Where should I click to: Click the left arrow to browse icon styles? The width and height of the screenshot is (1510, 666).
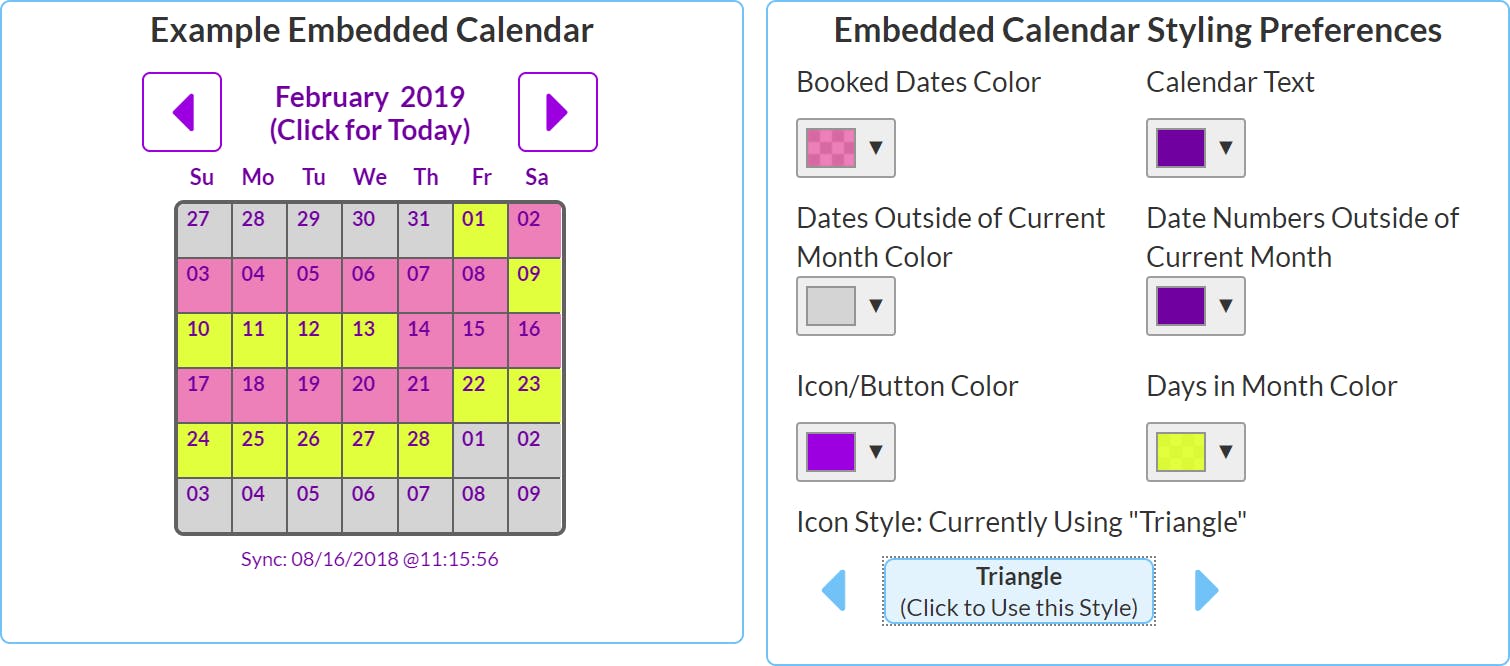pyautogui.click(x=833, y=591)
